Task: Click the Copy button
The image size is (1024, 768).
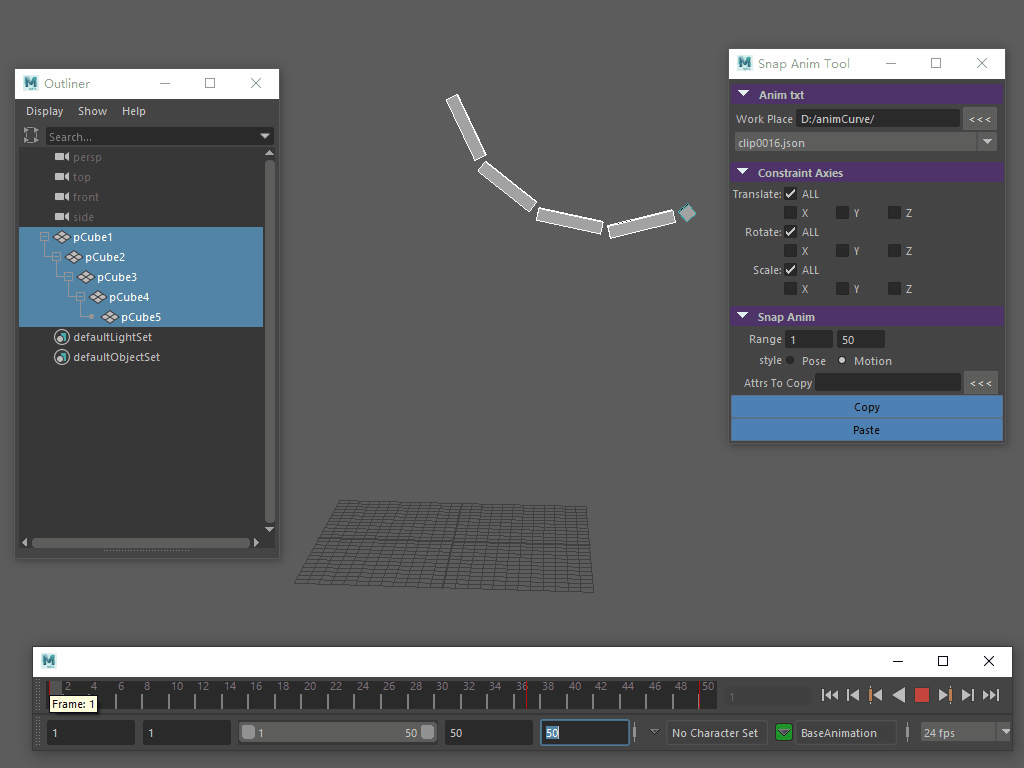Action: pyautogui.click(x=866, y=407)
